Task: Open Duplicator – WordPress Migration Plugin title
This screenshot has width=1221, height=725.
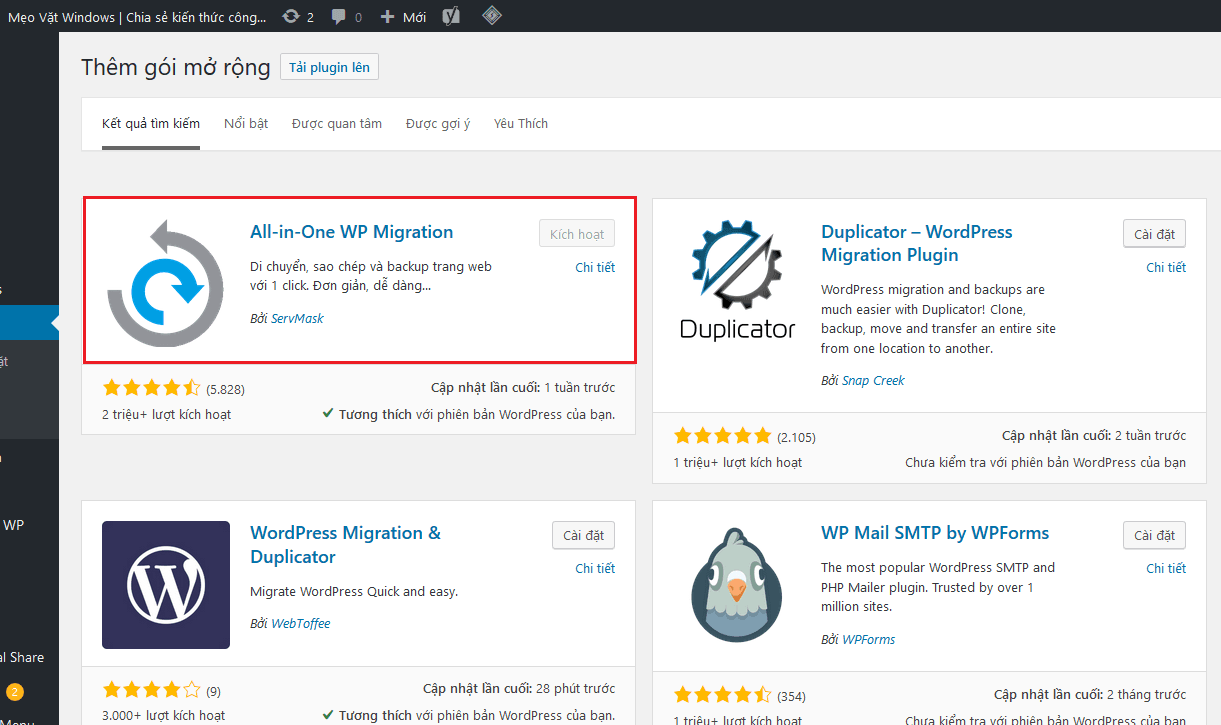Action: click(917, 243)
